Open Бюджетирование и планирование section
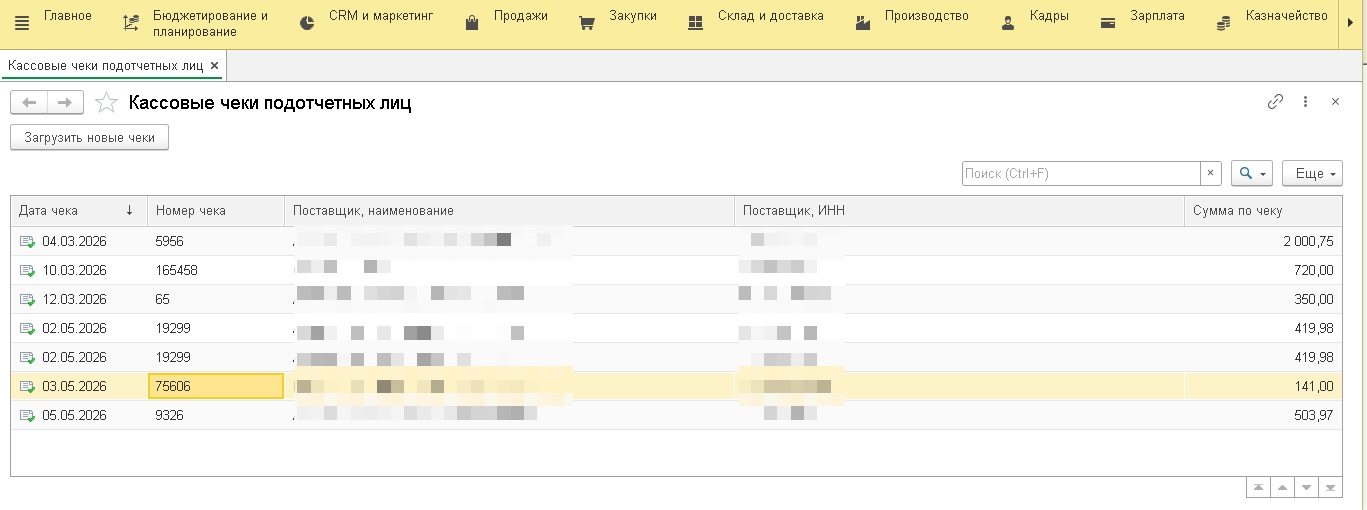The height and width of the screenshot is (510, 1367). click(x=198, y=24)
